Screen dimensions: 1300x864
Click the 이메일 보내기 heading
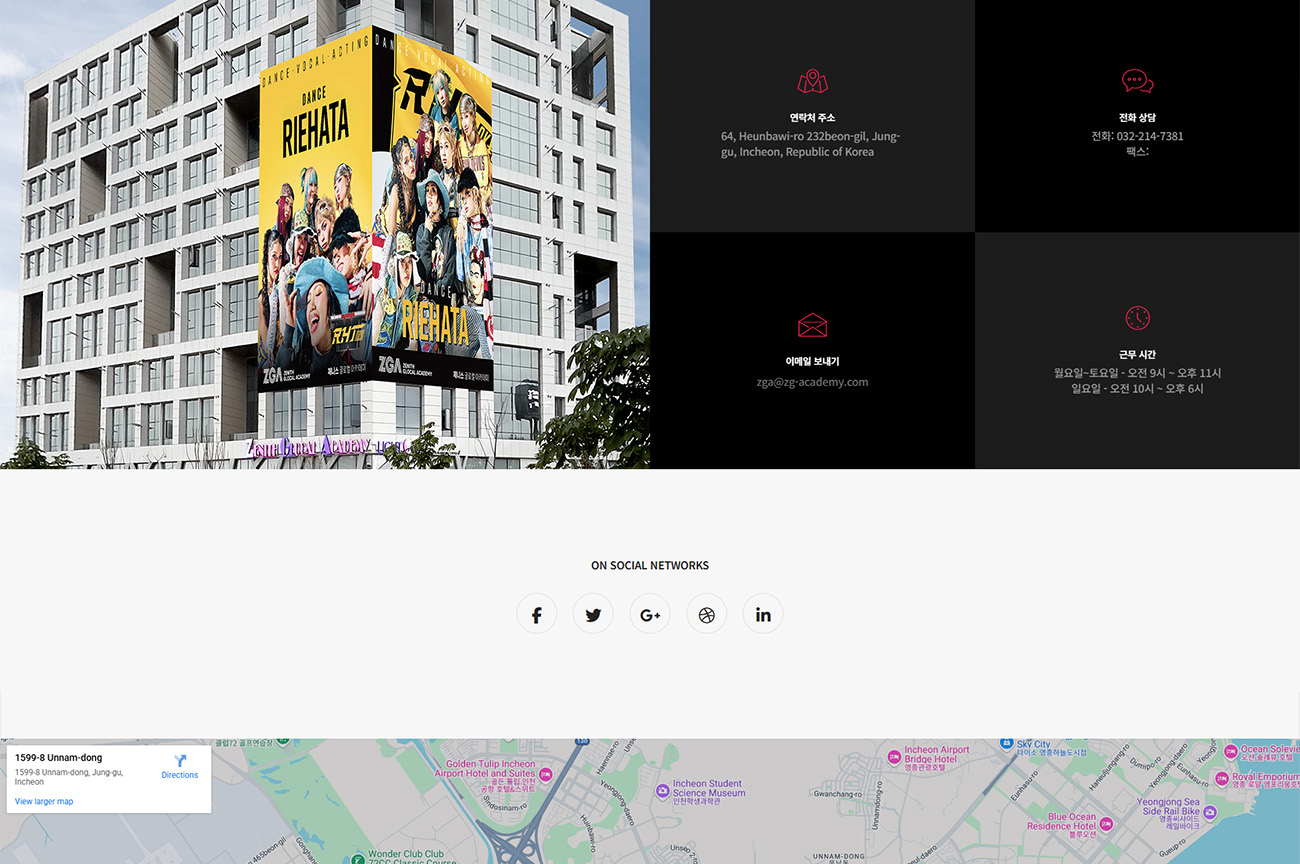point(812,361)
